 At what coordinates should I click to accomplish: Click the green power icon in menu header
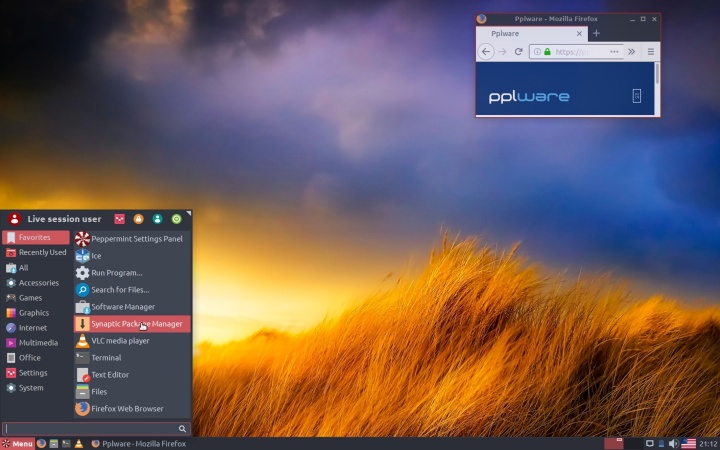pos(176,219)
